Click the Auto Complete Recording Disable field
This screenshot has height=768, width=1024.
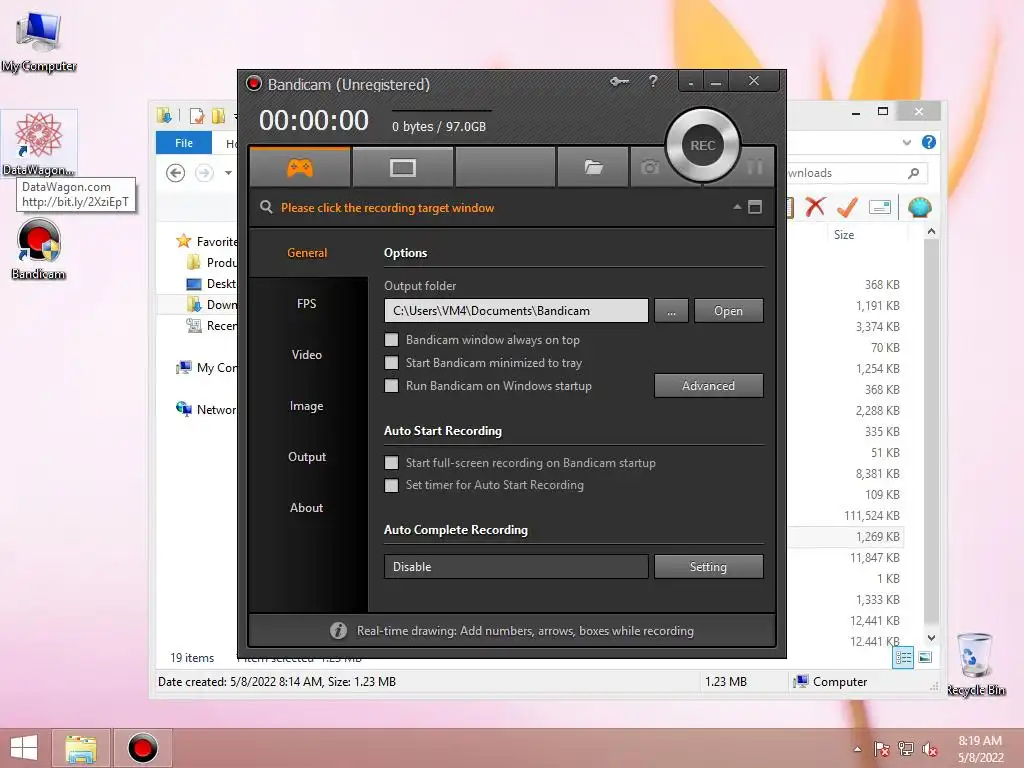tap(516, 567)
